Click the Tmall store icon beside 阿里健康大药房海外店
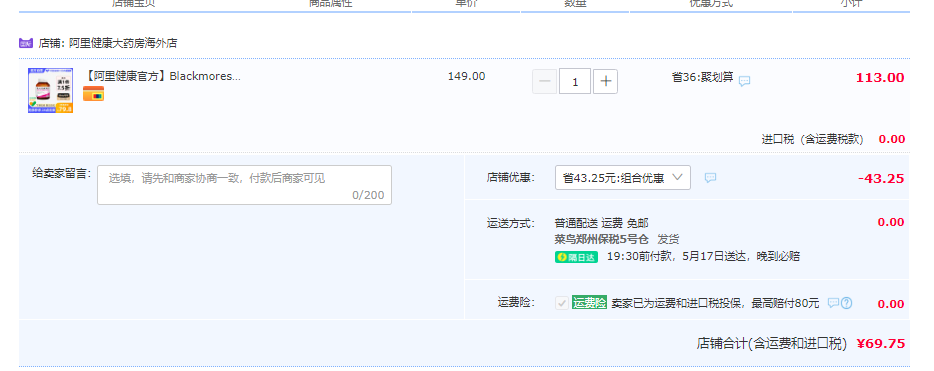Viewport: 934px width, 371px height. [x=26, y=43]
